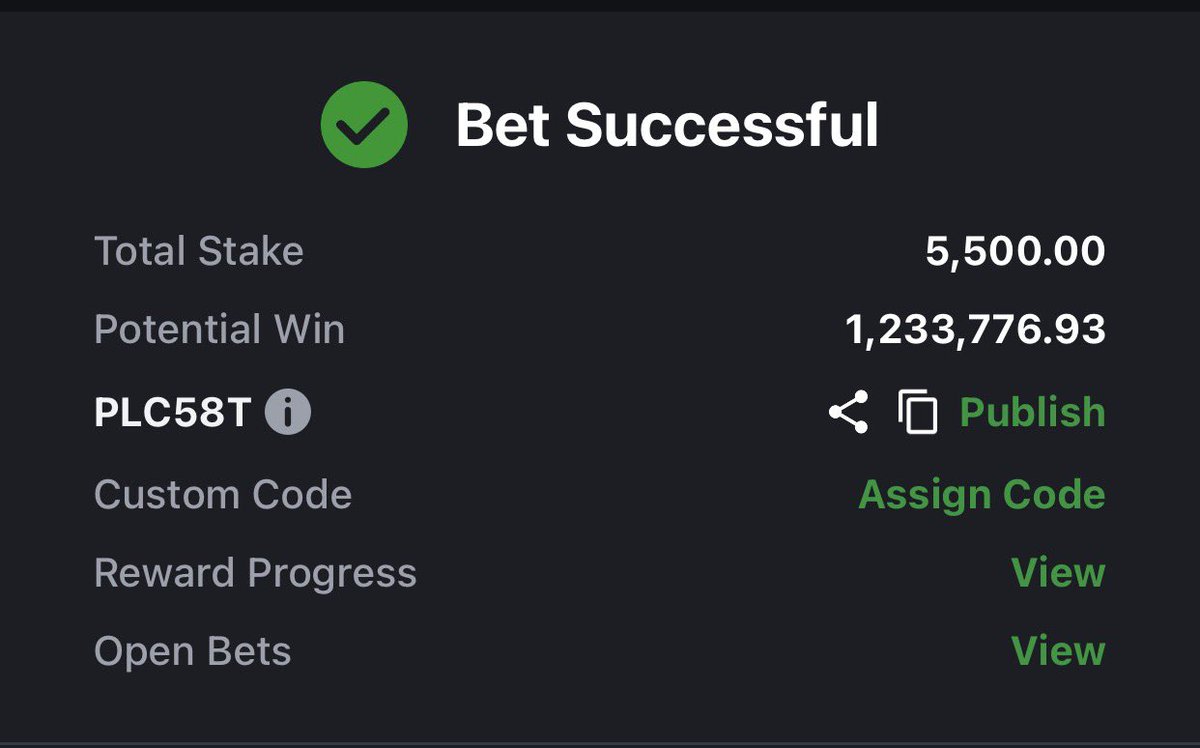Image resolution: width=1200 pixels, height=748 pixels.
Task: Click empty panel area left of checkmark icon
Action: 160,125
